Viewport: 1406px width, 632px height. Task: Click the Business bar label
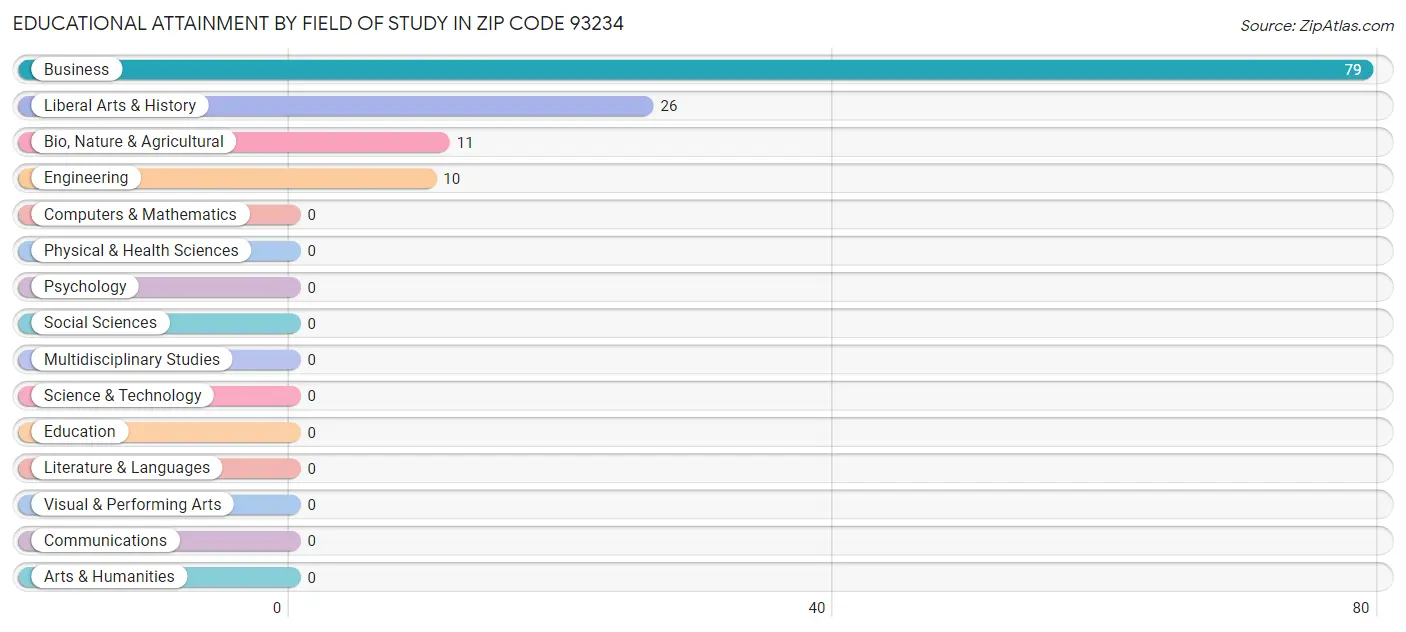[x=76, y=70]
